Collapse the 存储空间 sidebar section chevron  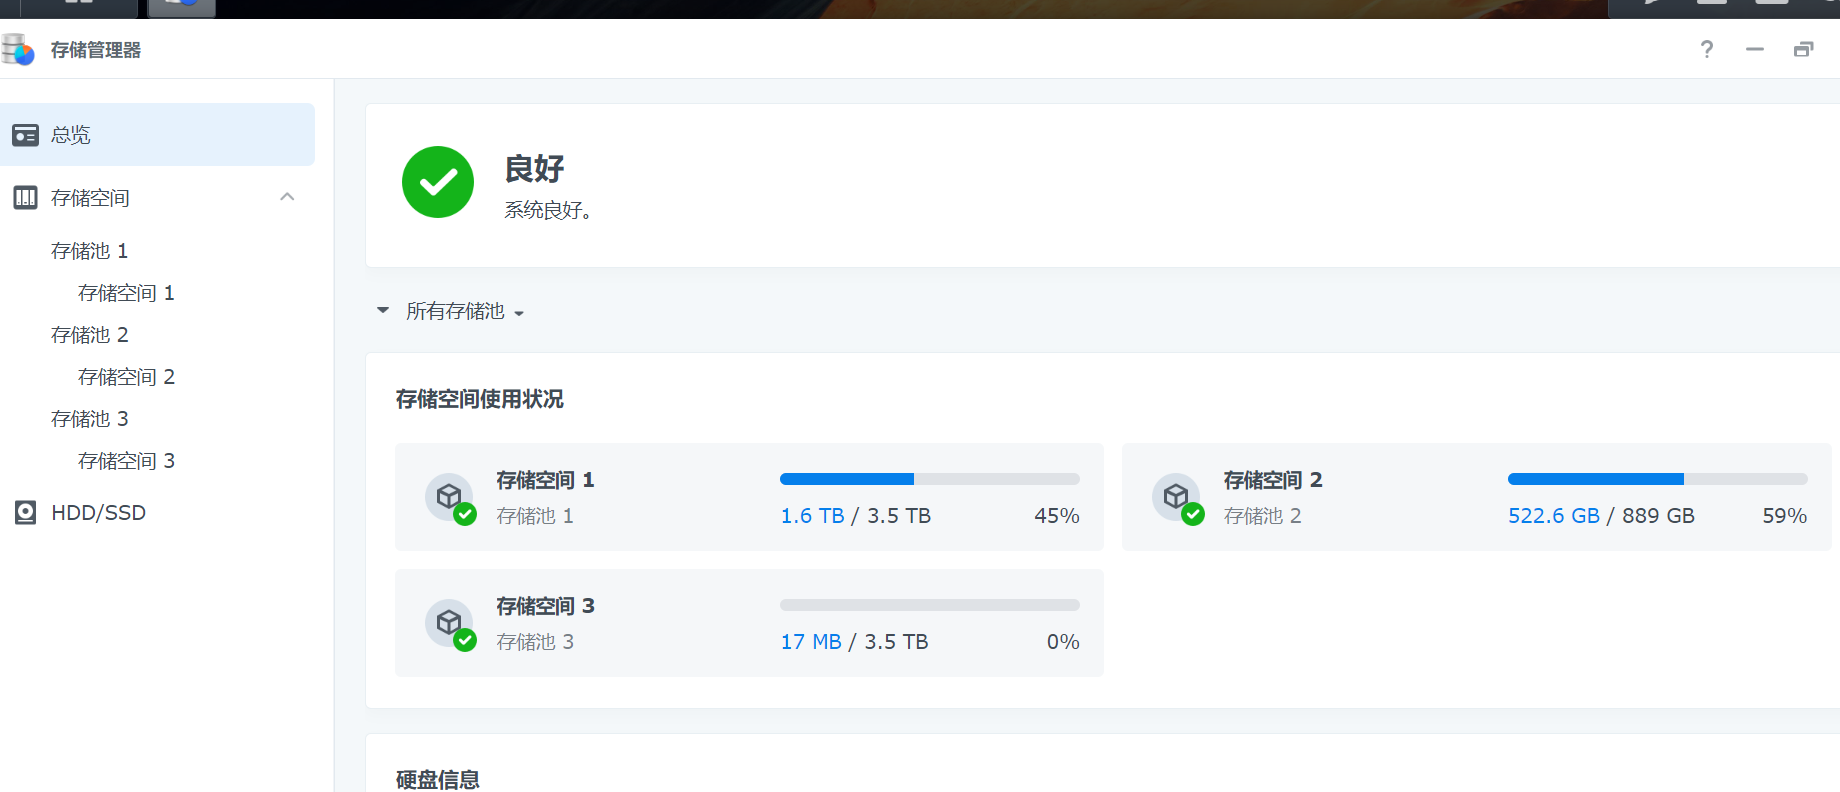tap(287, 197)
